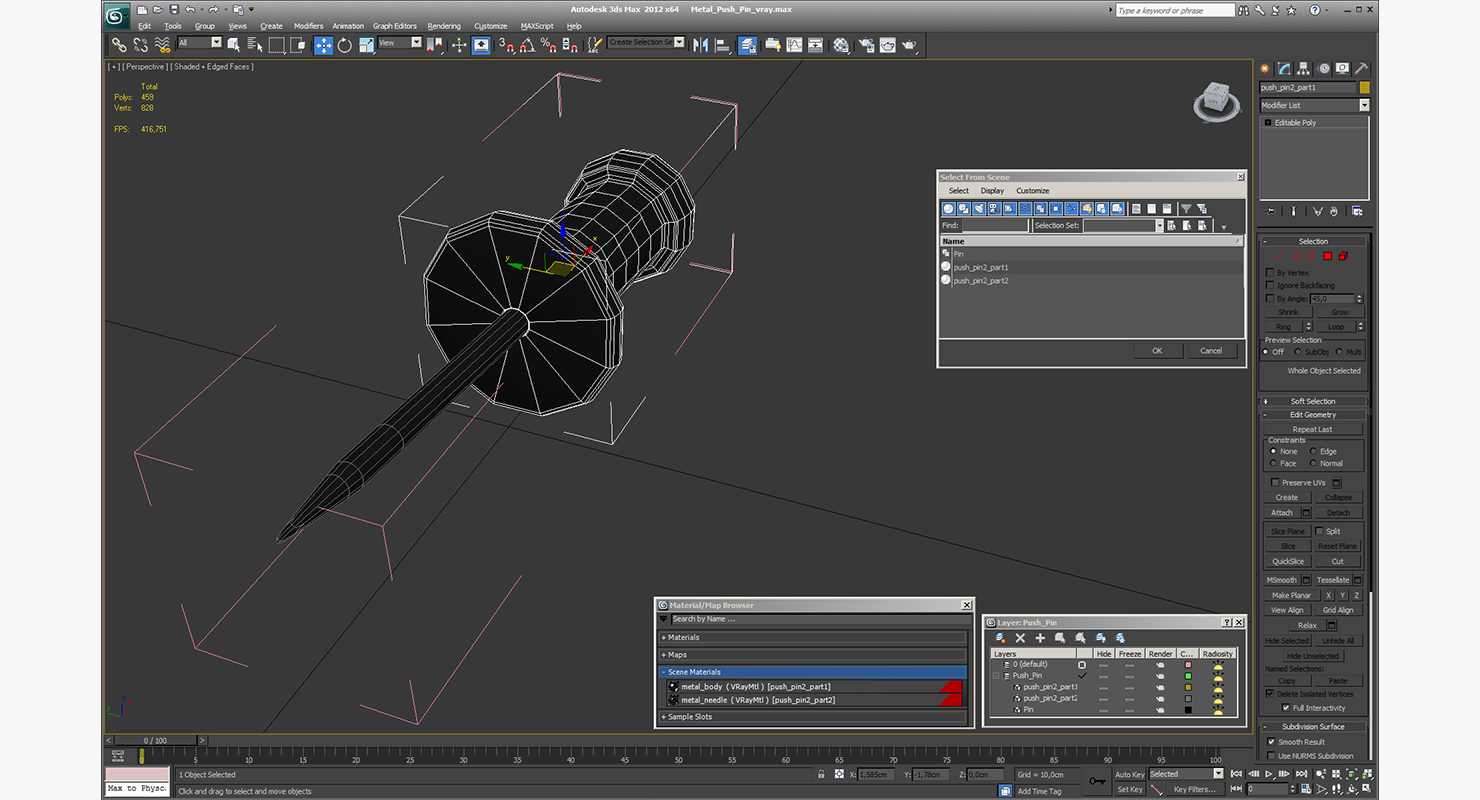This screenshot has height=800, width=1480.
Task: Uncheck the Smooth Result checkbox
Action: tap(1271, 742)
